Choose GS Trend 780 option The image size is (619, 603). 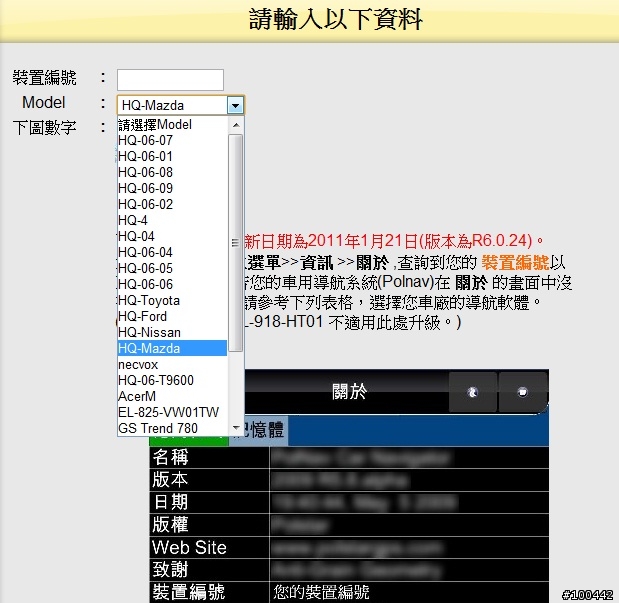tap(172, 428)
